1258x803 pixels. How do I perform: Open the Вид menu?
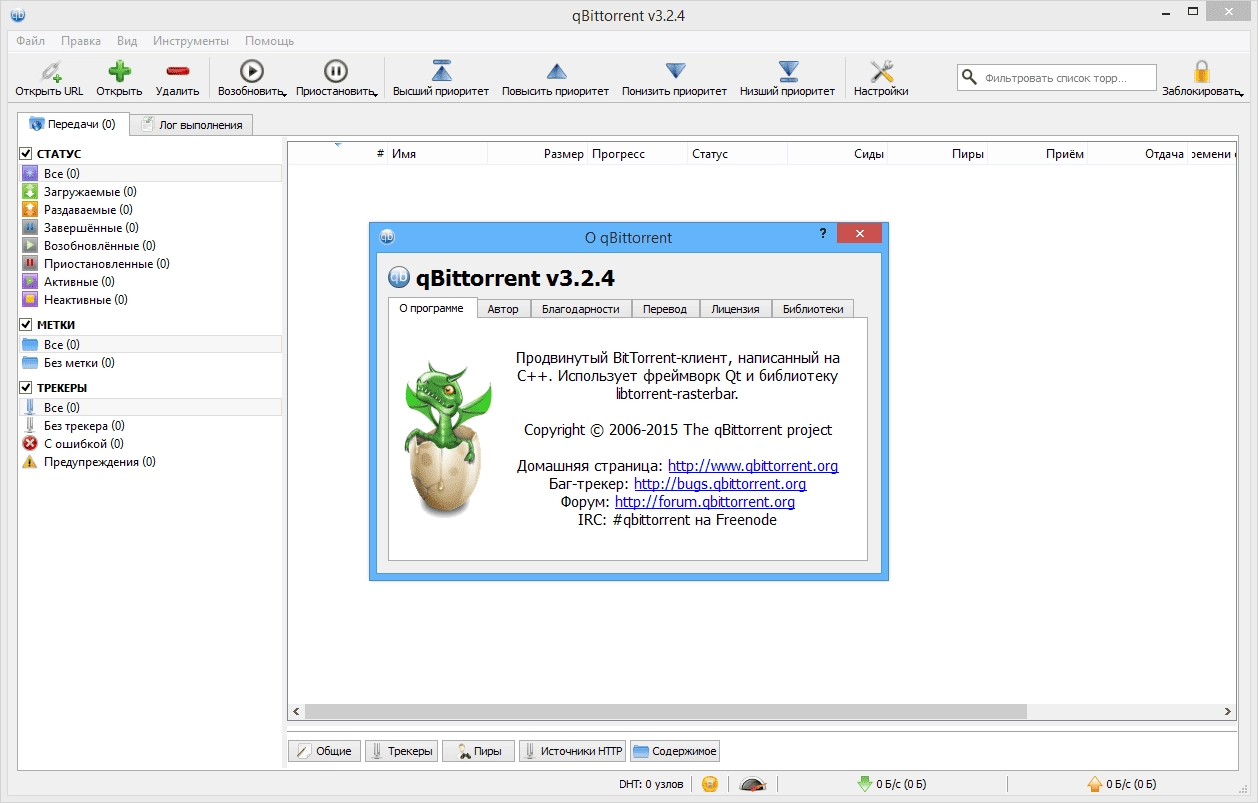pos(127,41)
